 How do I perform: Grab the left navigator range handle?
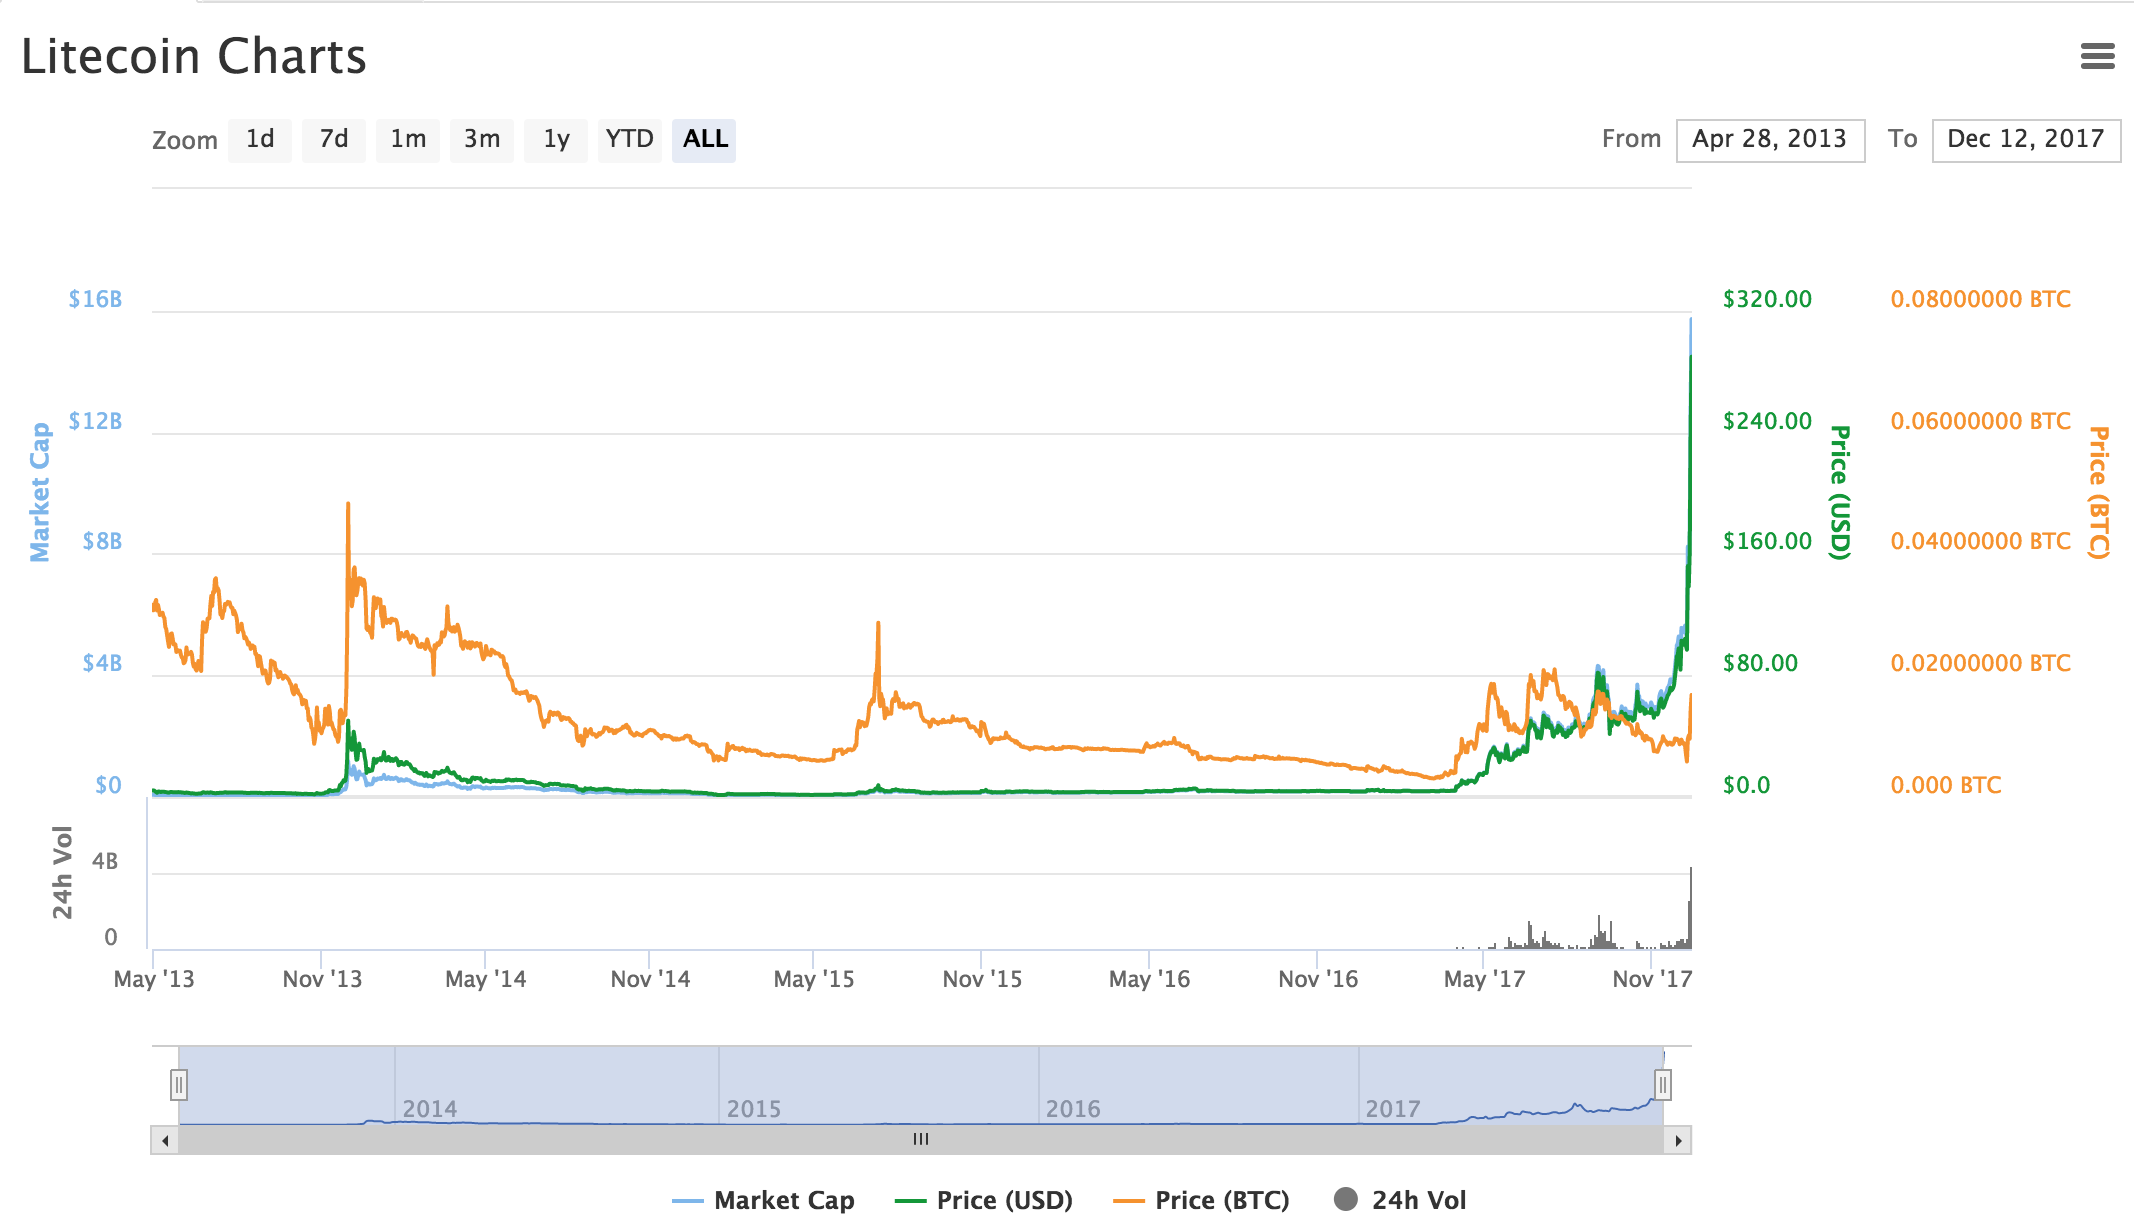click(179, 1084)
